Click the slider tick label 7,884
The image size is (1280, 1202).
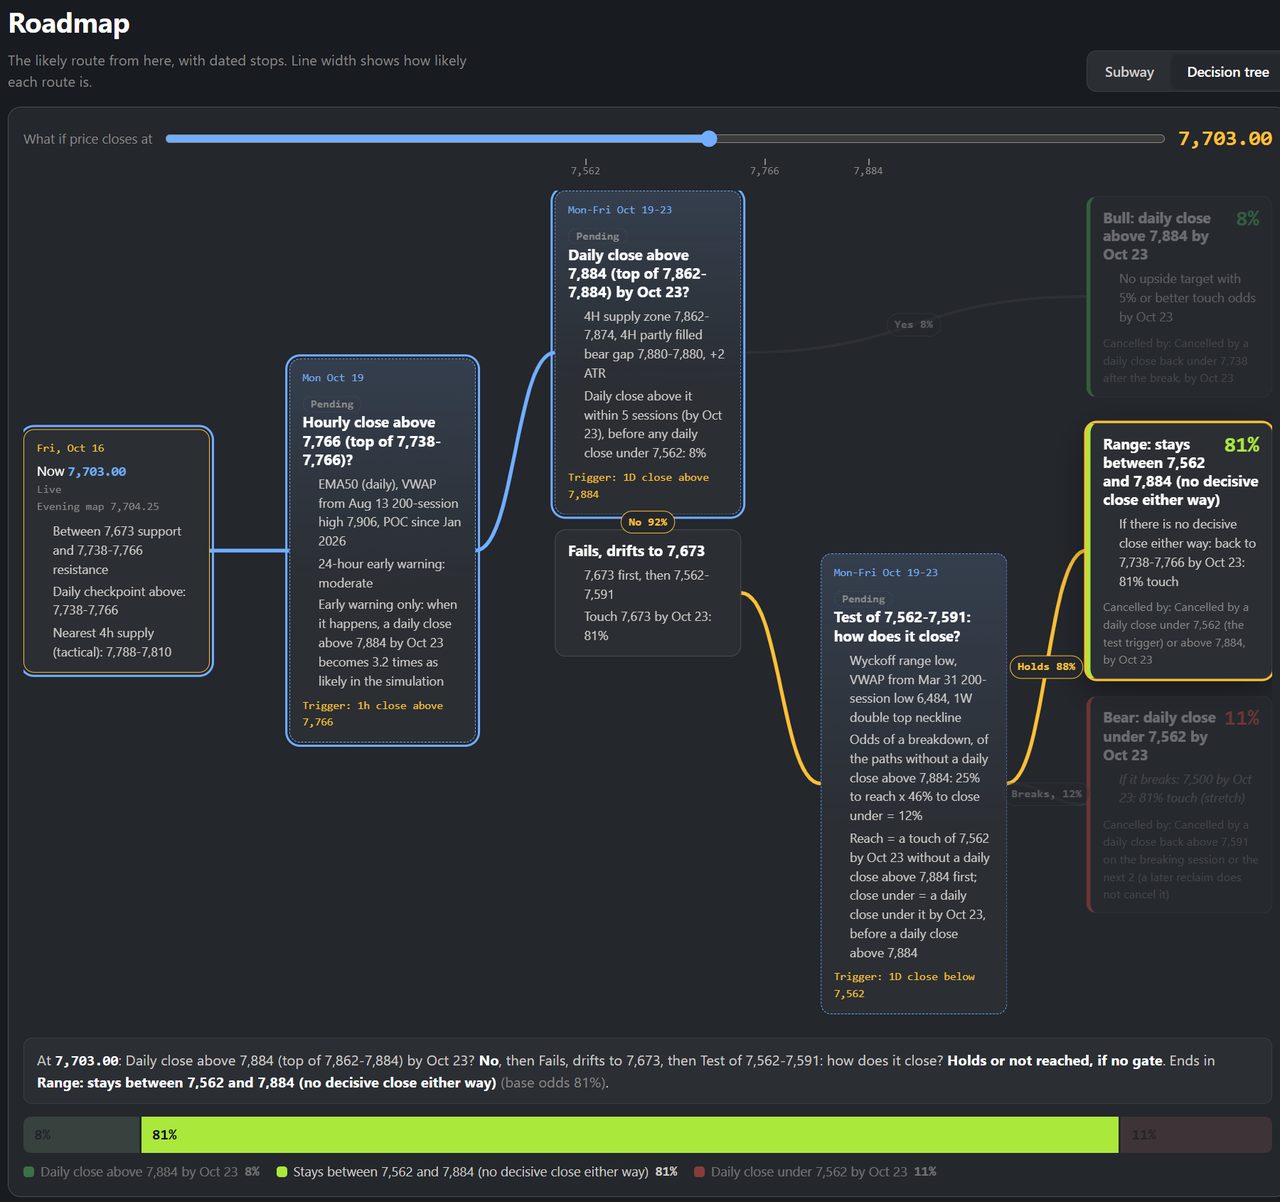[868, 171]
